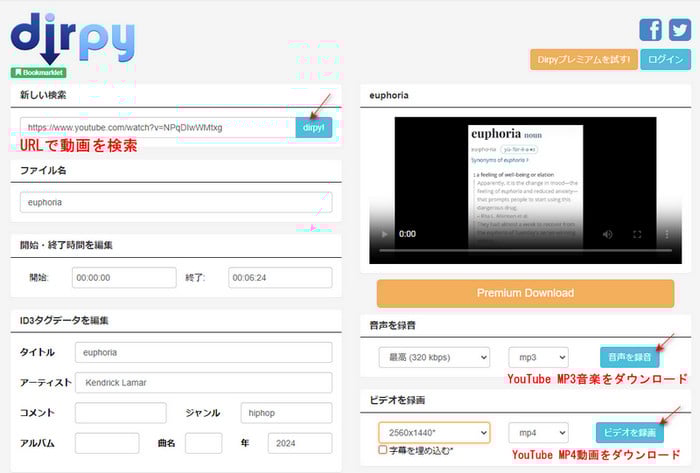Click the ファイル名 input containing euphoria
The height and width of the screenshot is (473, 700).
coord(176,202)
